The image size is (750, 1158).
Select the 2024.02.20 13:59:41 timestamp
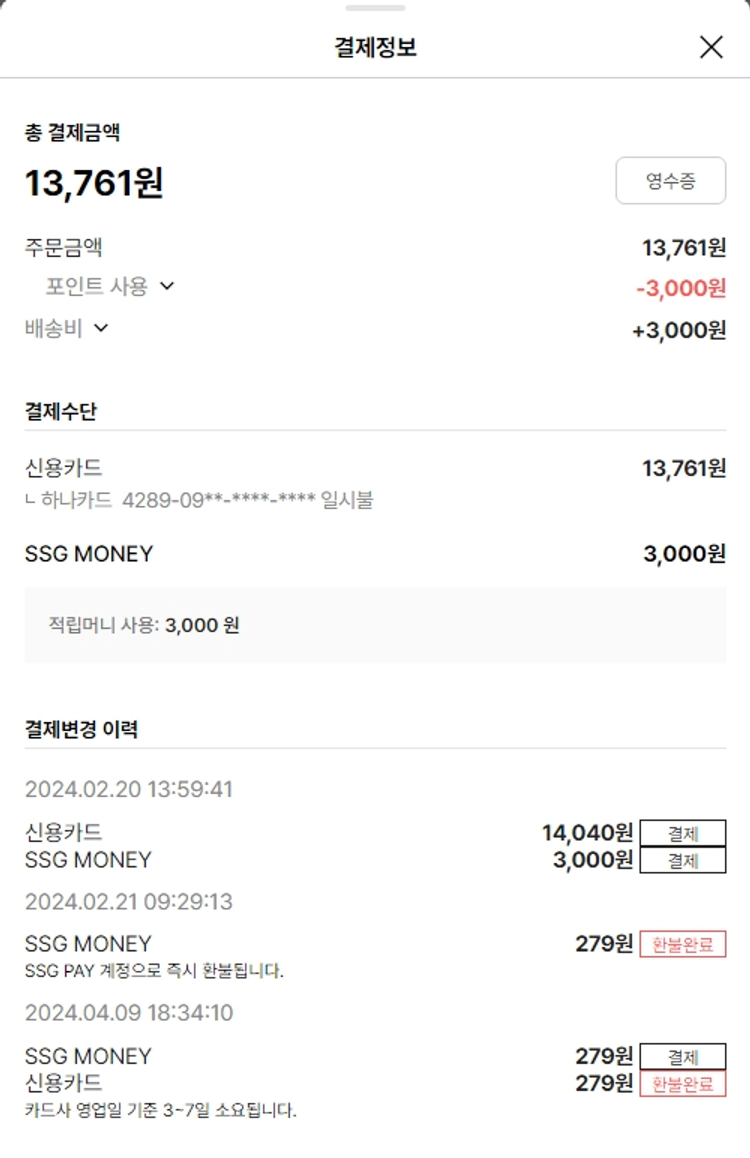click(x=129, y=789)
